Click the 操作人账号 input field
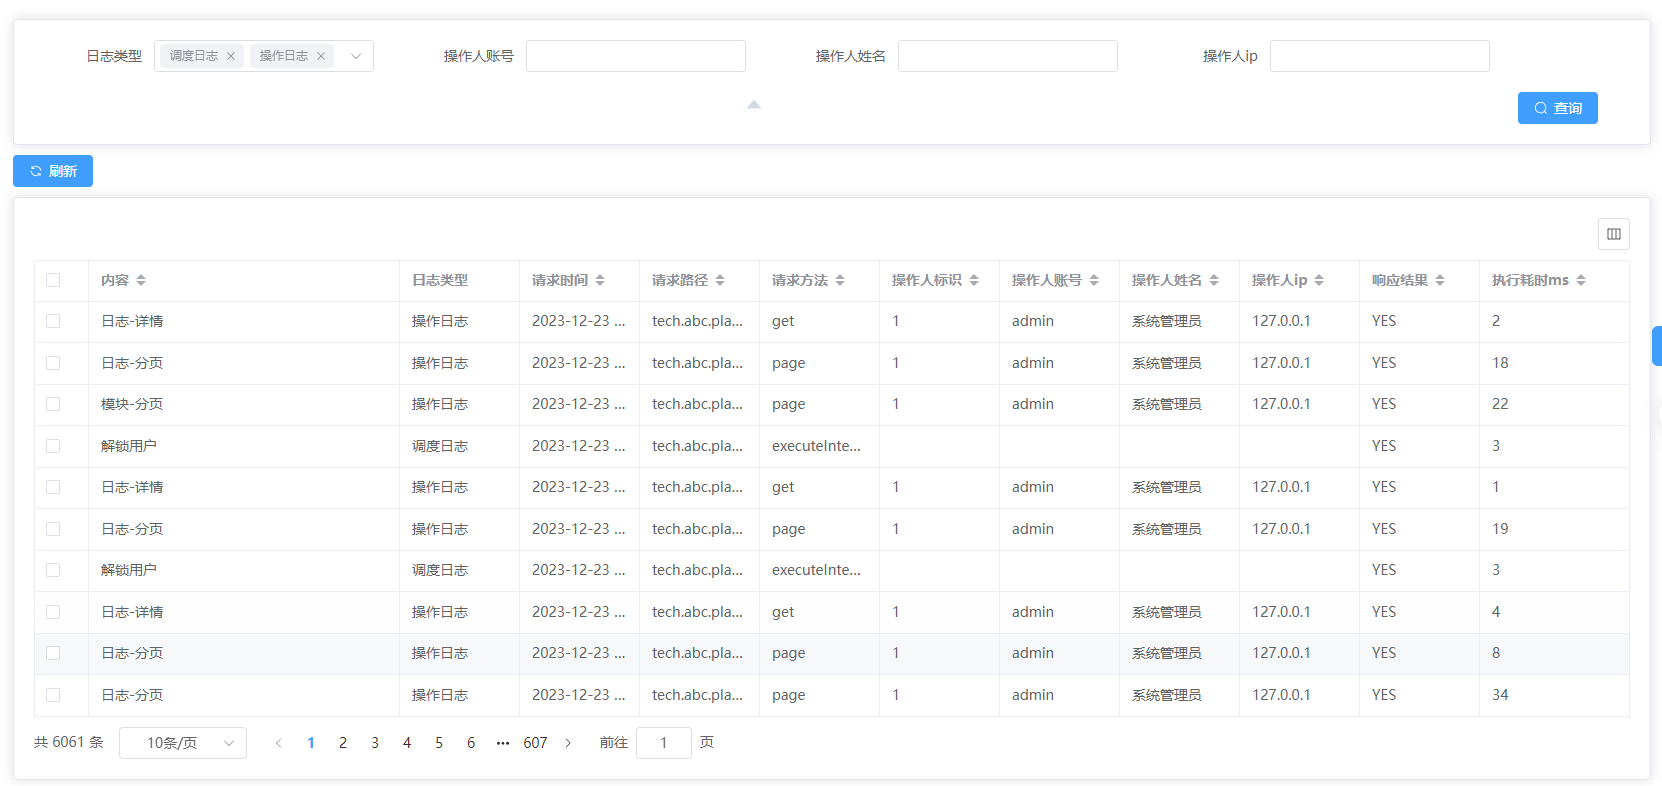The width and height of the screenshot is (1662, 786). point(636,56)
